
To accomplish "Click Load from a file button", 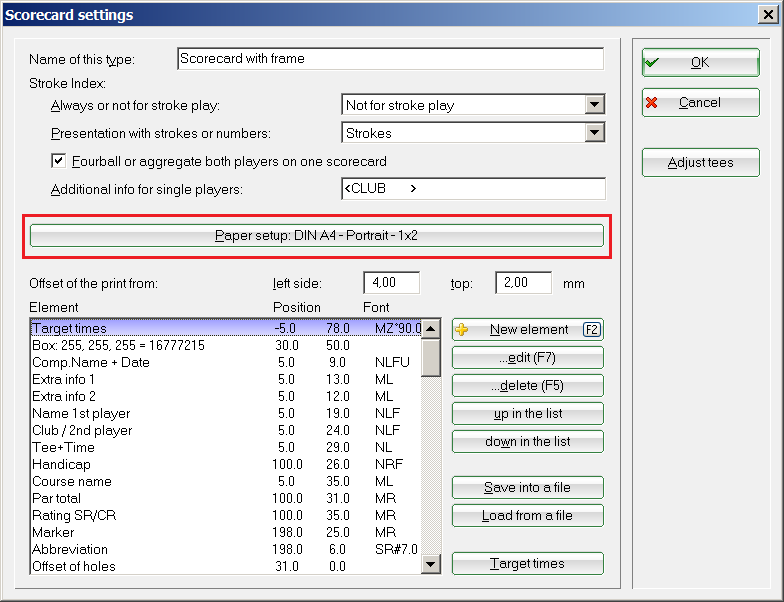I will click(527, 516).
